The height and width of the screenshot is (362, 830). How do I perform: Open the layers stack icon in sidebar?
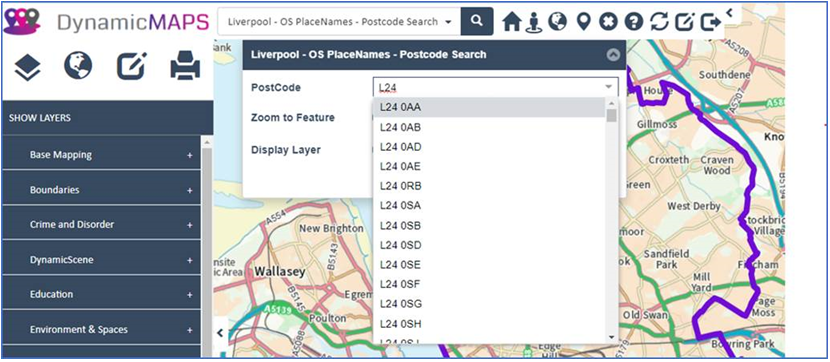point(28,67)
